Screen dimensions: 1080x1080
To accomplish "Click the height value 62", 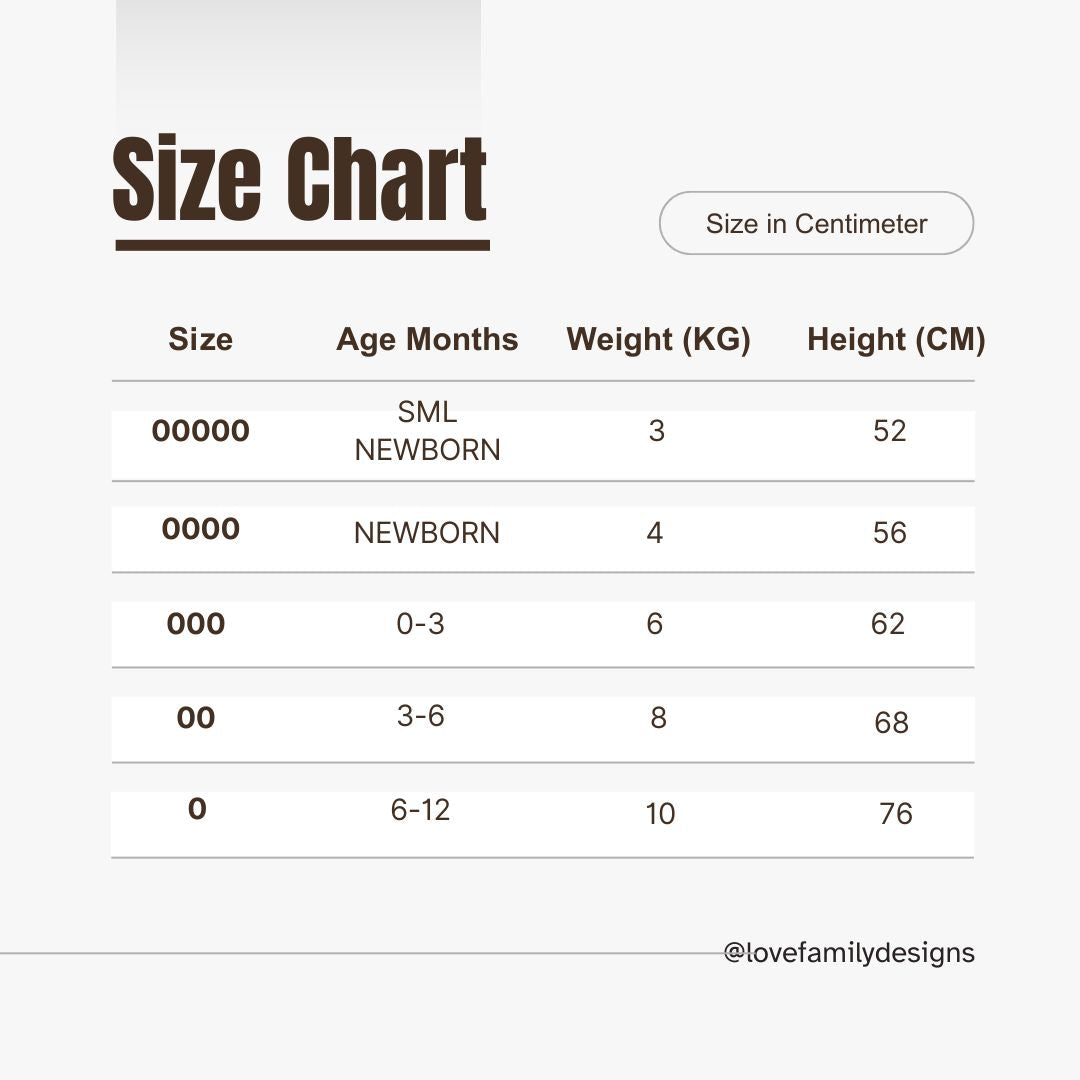I will 888,624.
